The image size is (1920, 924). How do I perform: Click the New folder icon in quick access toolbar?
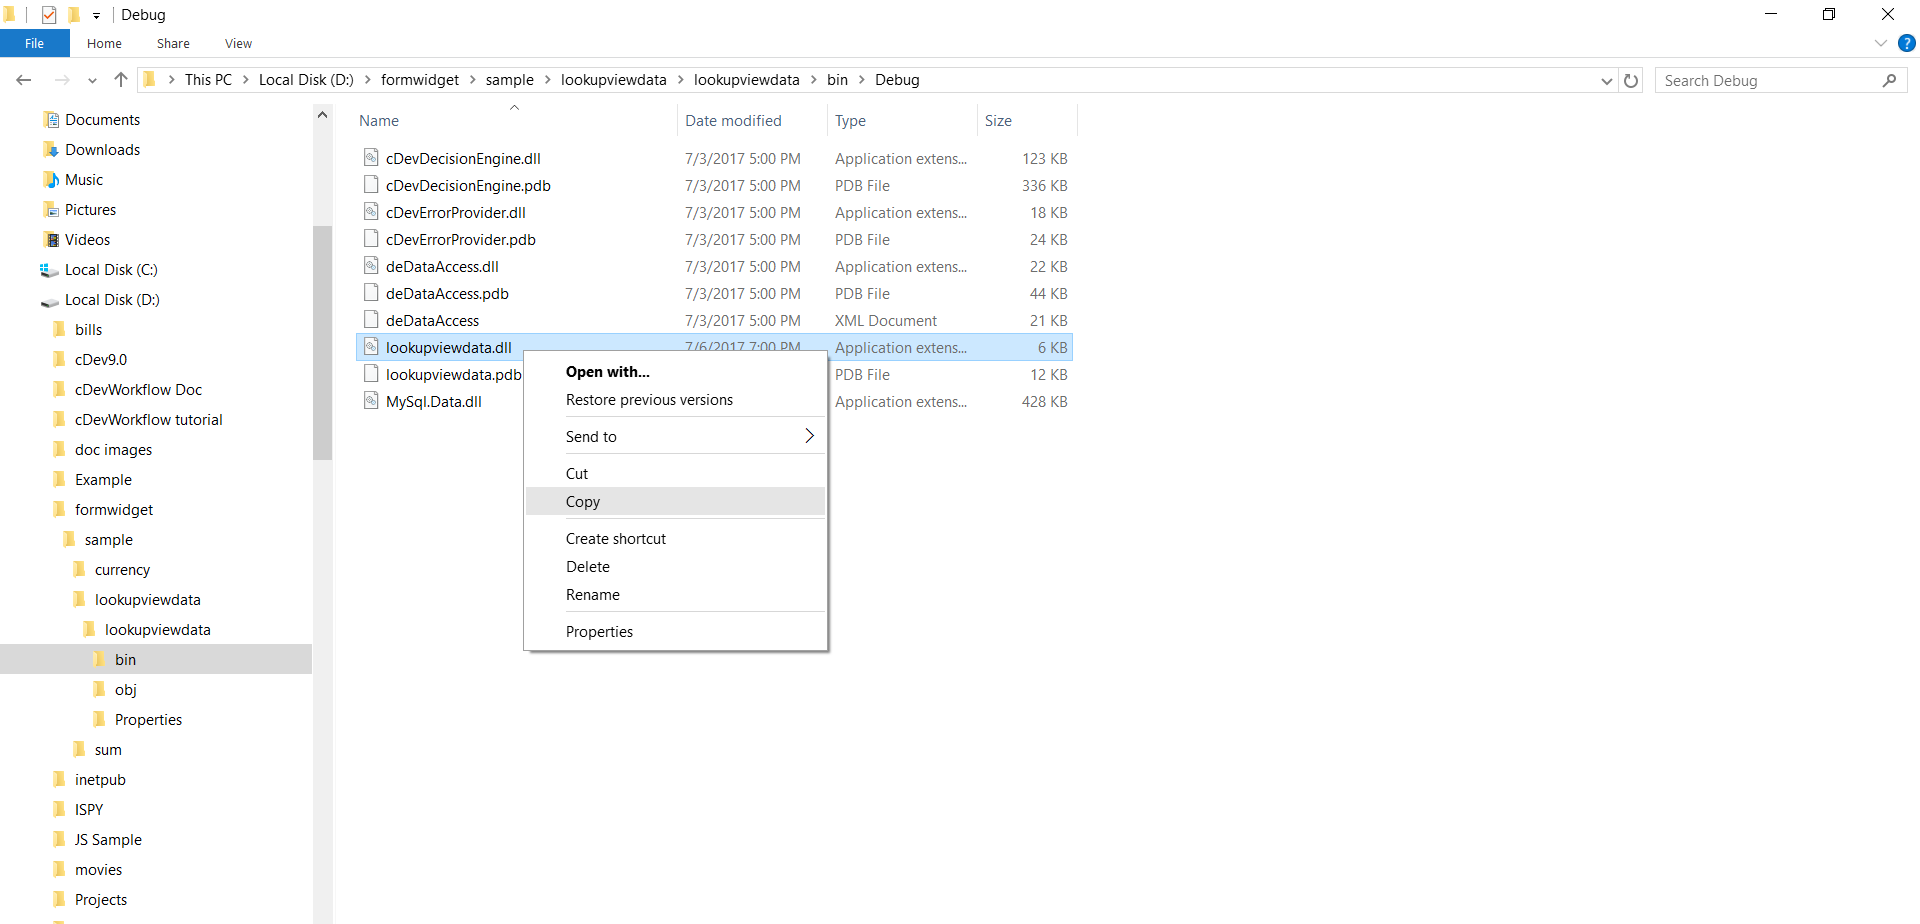74,14
